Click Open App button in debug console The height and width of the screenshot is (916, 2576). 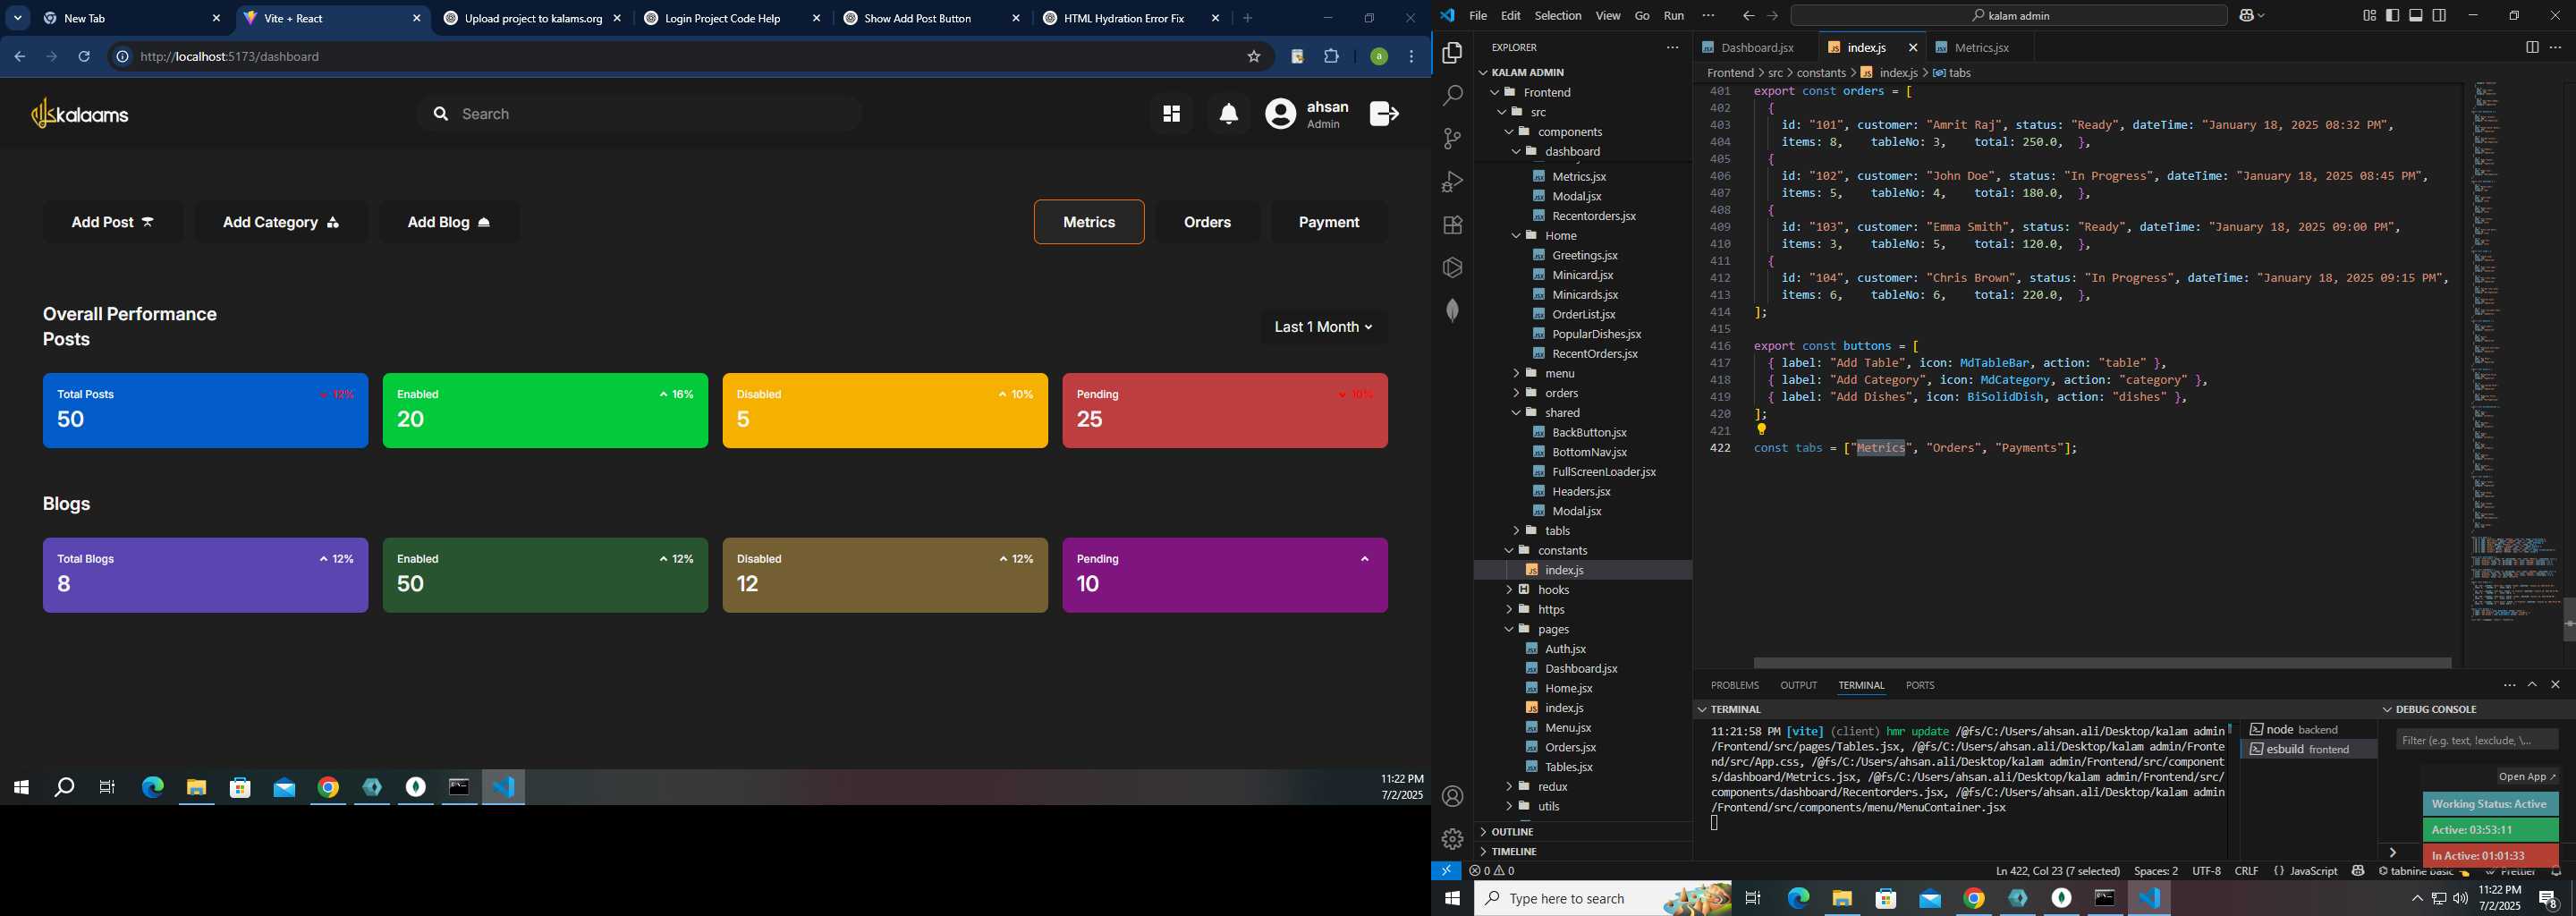click(2526, 777)
